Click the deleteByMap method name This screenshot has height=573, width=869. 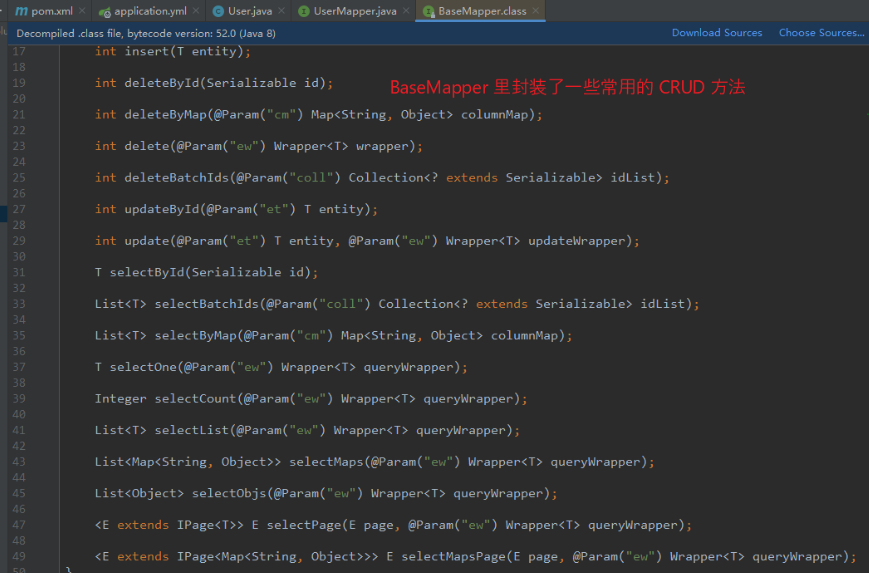[x=165, y=115]
